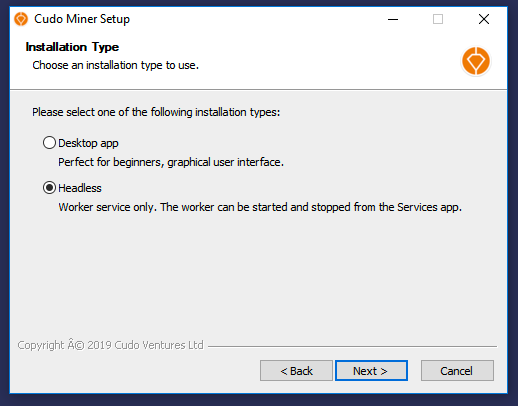Click the greyed-out maximize window button
This screenshot has width=518, height=406.
coord(438,19)
